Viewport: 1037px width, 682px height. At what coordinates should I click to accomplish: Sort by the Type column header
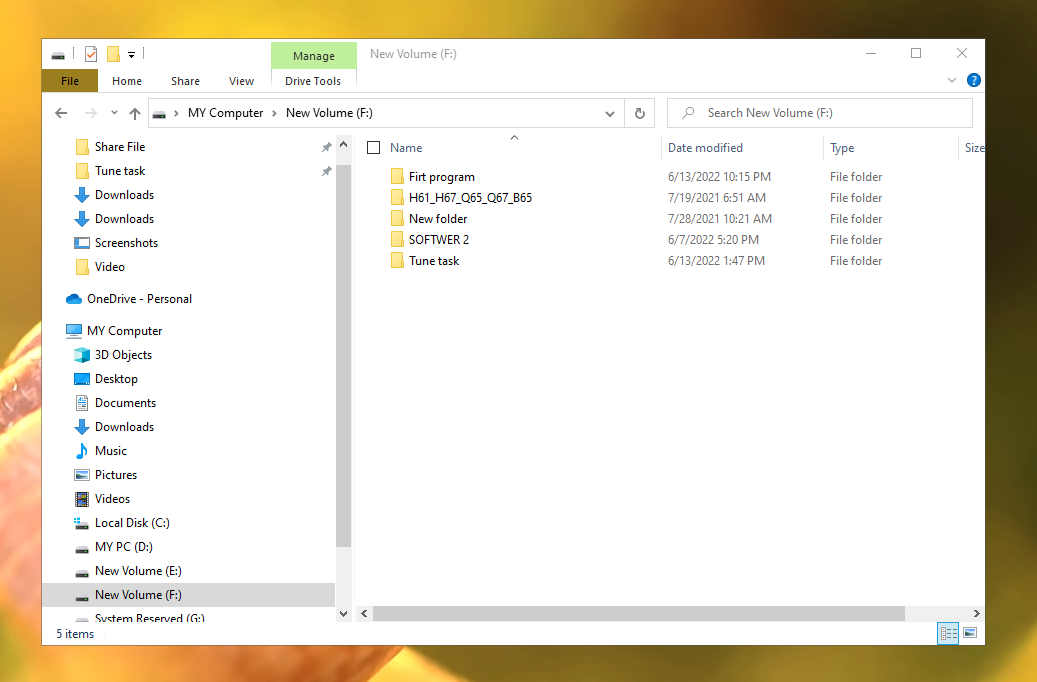[842, 148]
